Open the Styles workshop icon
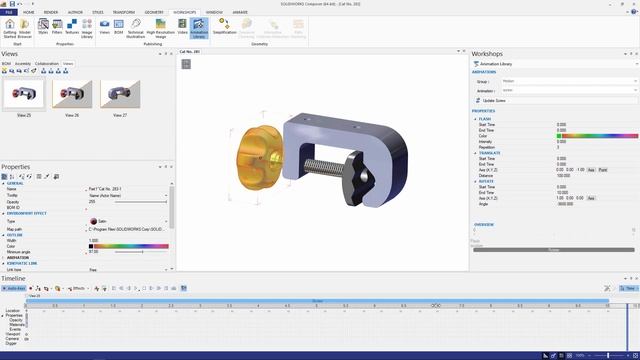The height and width of the screenshot is (360, 640). point(43,27)
